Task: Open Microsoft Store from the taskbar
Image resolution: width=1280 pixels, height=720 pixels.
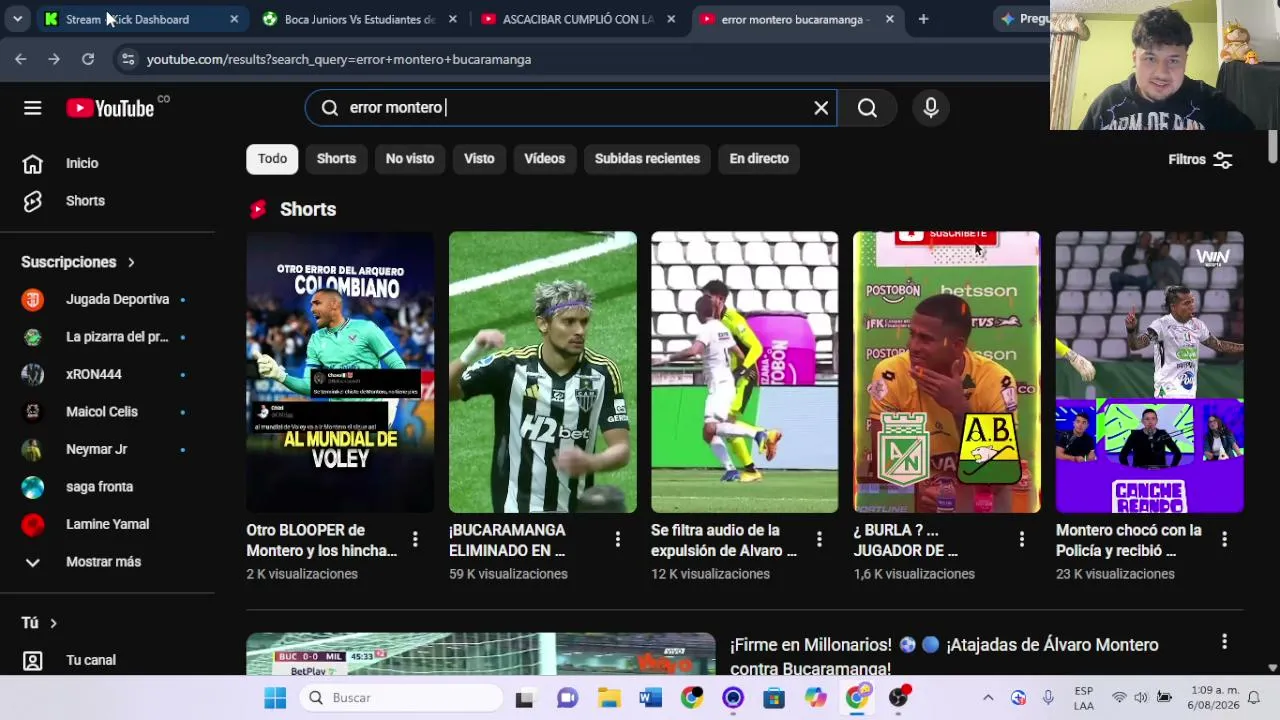Action: (x=774, y=698)
